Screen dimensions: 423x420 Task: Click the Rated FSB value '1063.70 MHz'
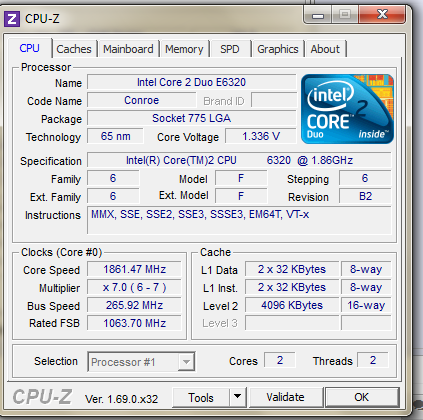134,323
